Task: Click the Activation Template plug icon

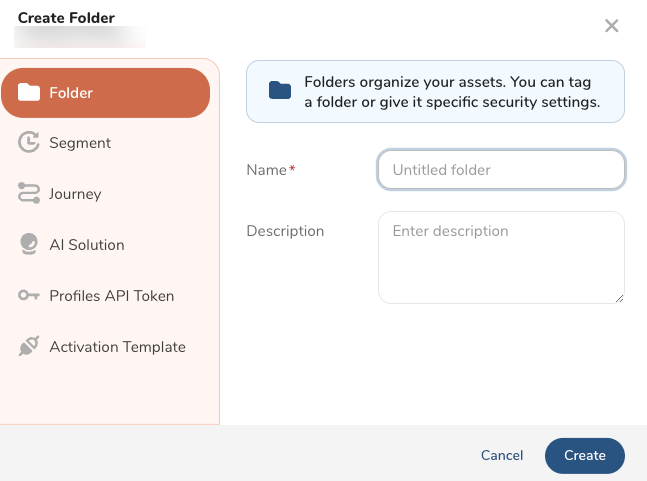Action: (x=29, y=347)
